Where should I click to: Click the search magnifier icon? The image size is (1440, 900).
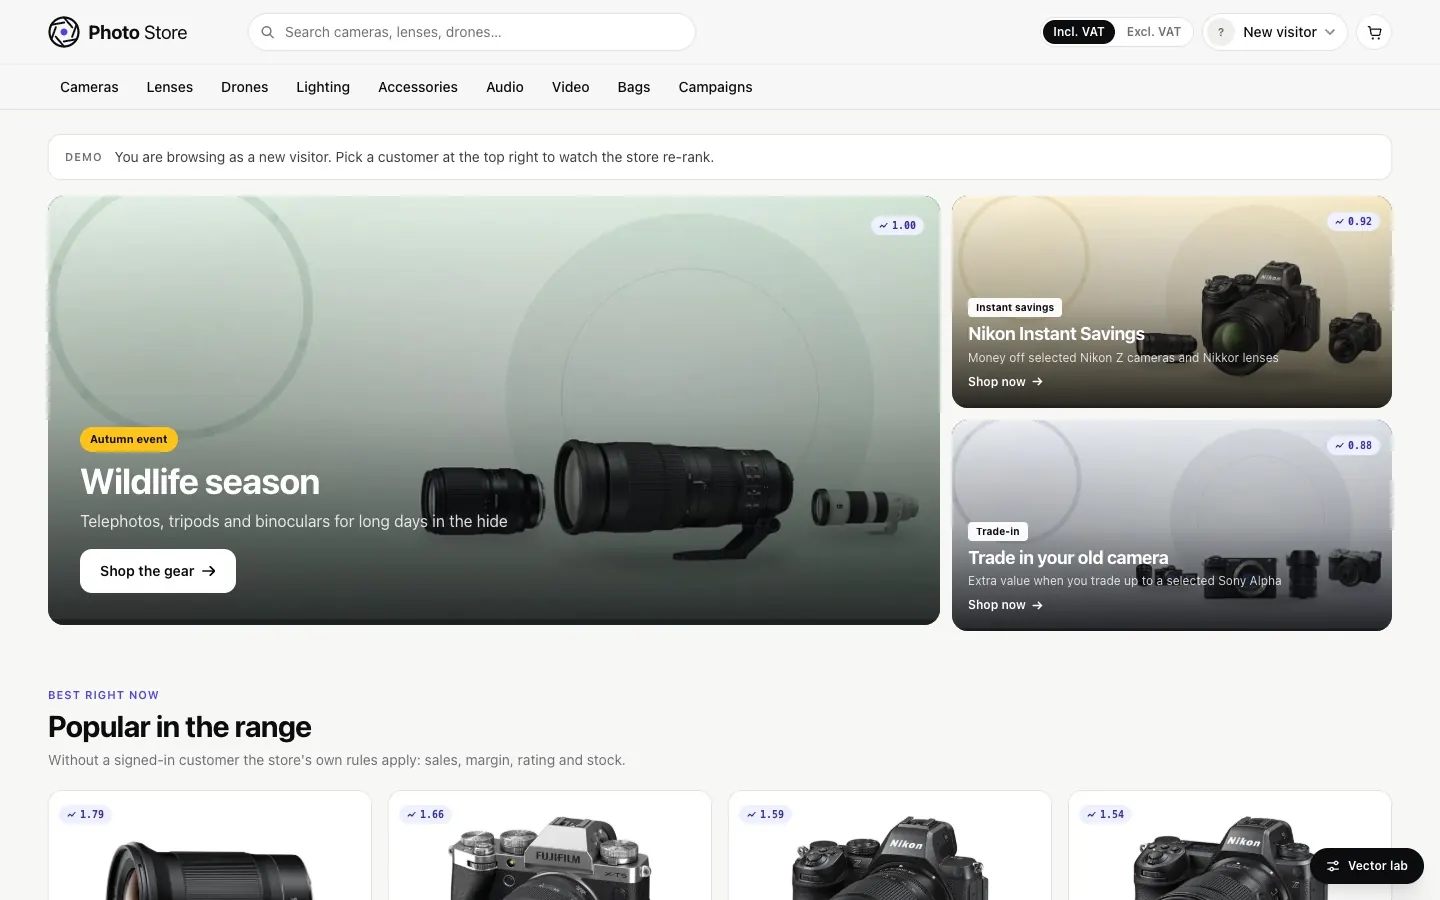pos(268,32)
